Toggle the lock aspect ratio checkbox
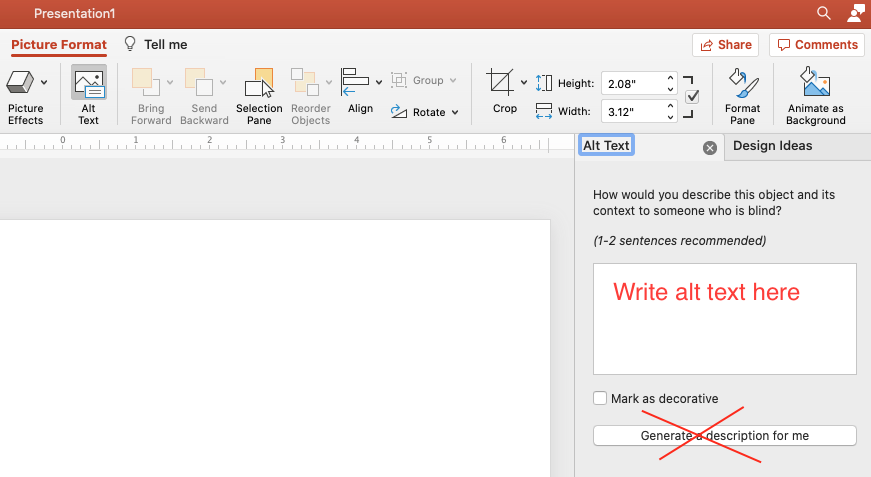Viewport: 871px width, 477px height. click(692, 97)
